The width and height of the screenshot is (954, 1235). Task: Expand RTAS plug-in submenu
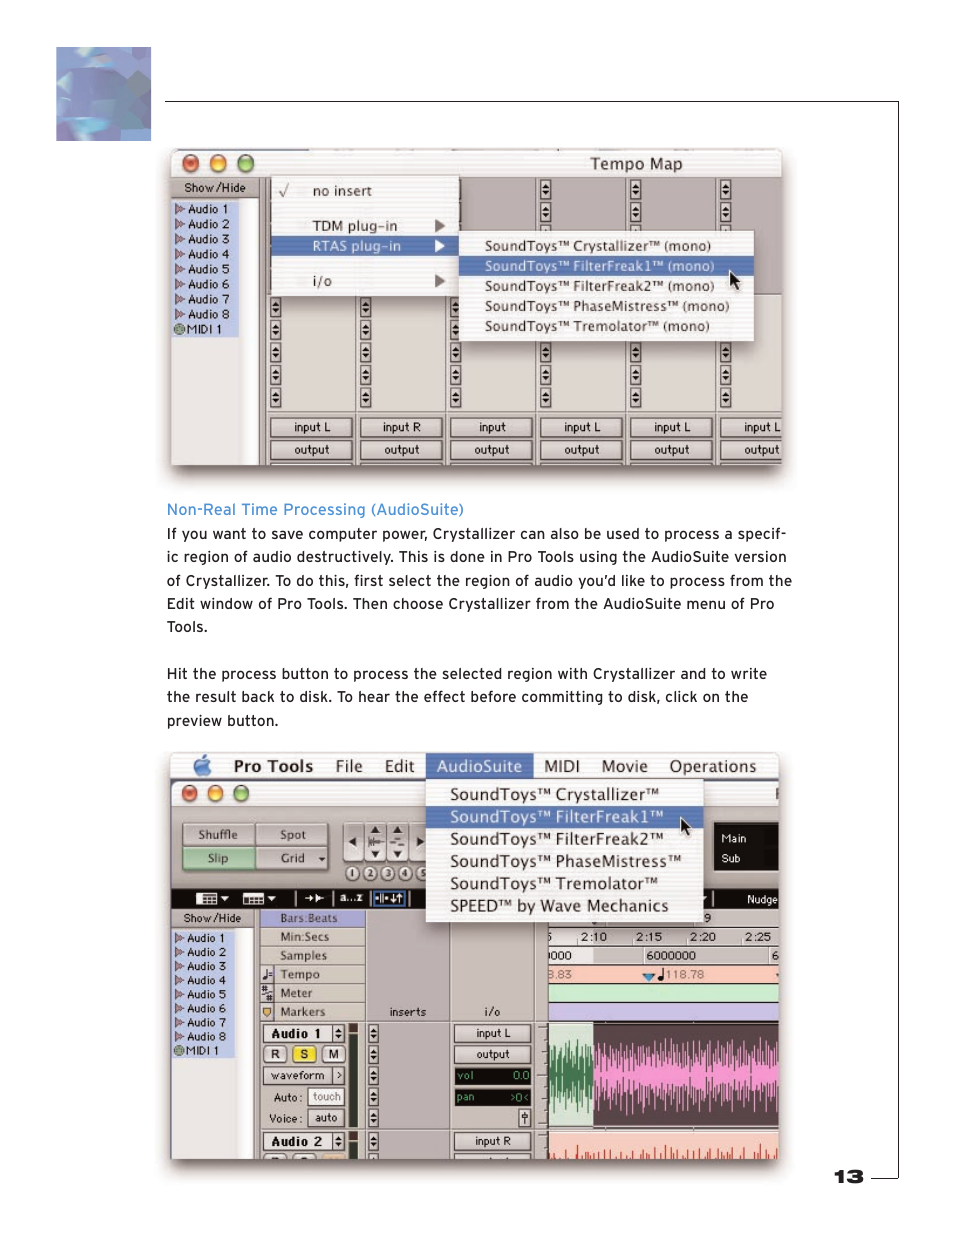point(365,246)
